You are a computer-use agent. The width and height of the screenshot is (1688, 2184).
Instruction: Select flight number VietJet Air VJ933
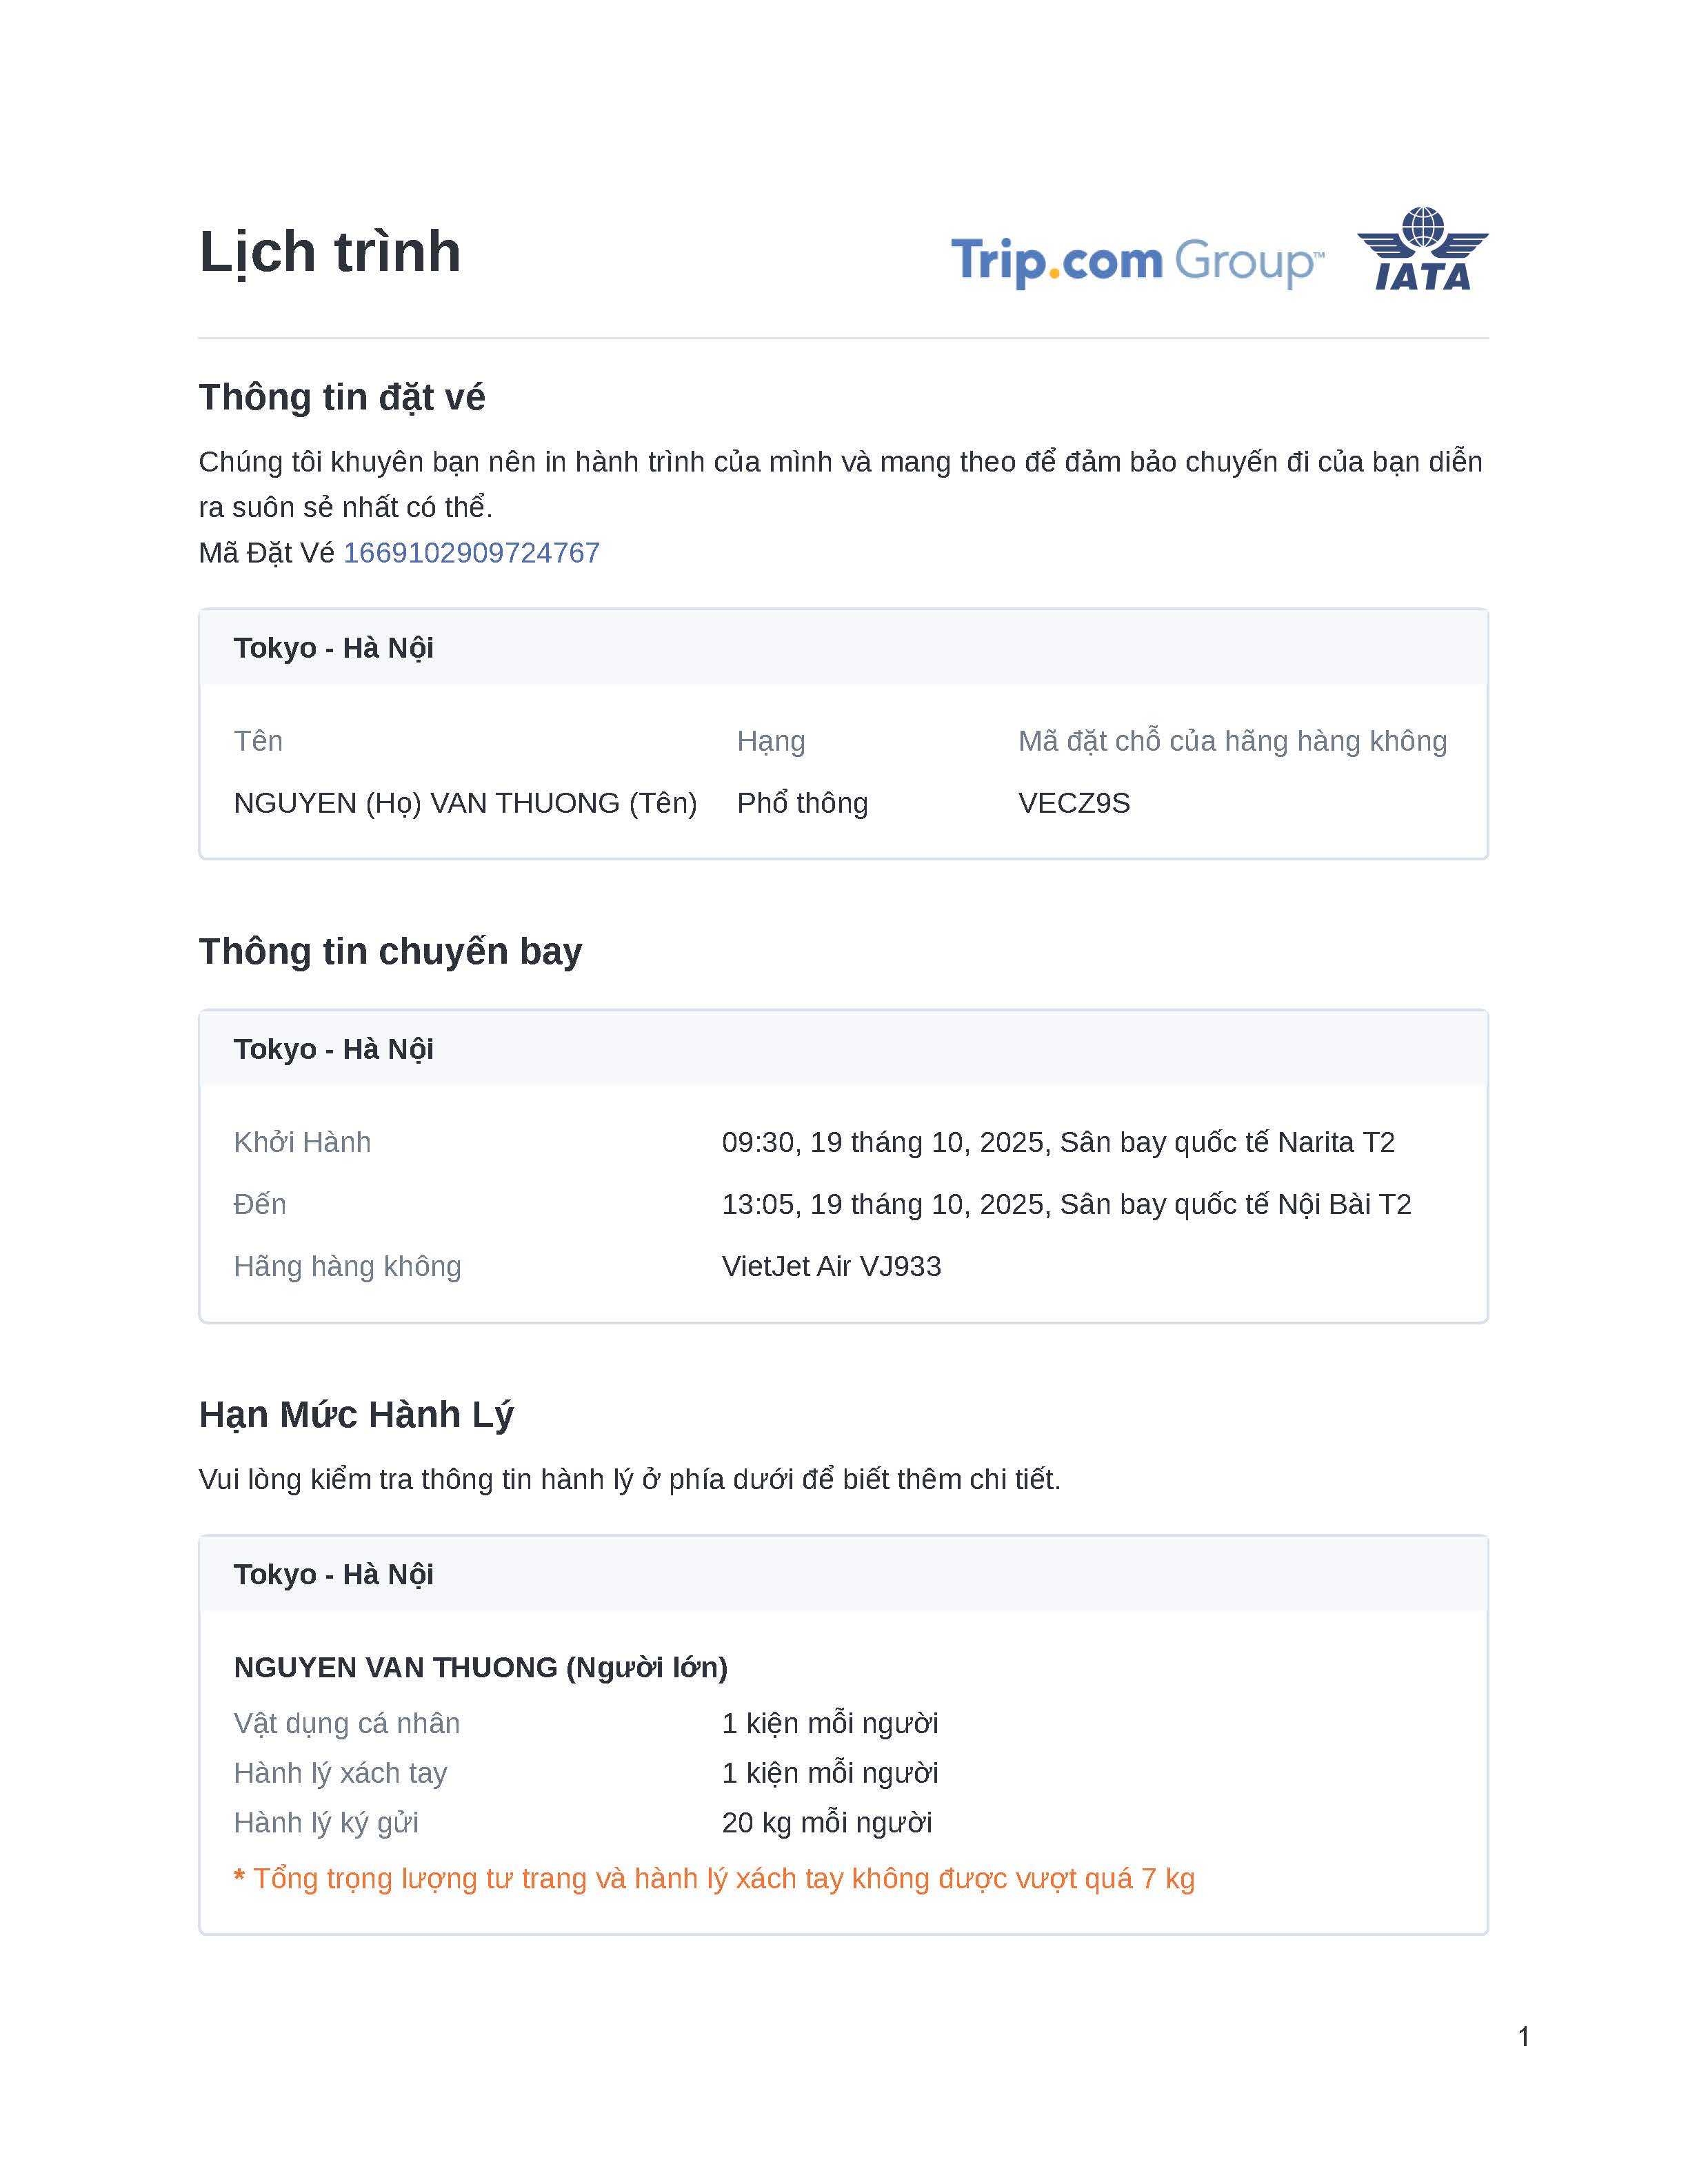[x=831, y=1266]
